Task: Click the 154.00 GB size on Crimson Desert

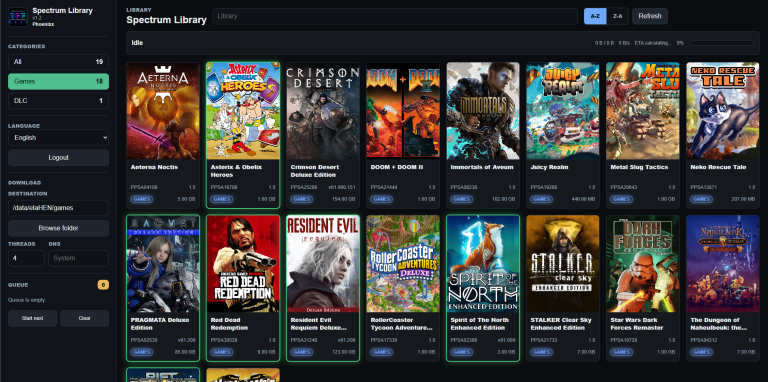Action: [x=344, y=199]
